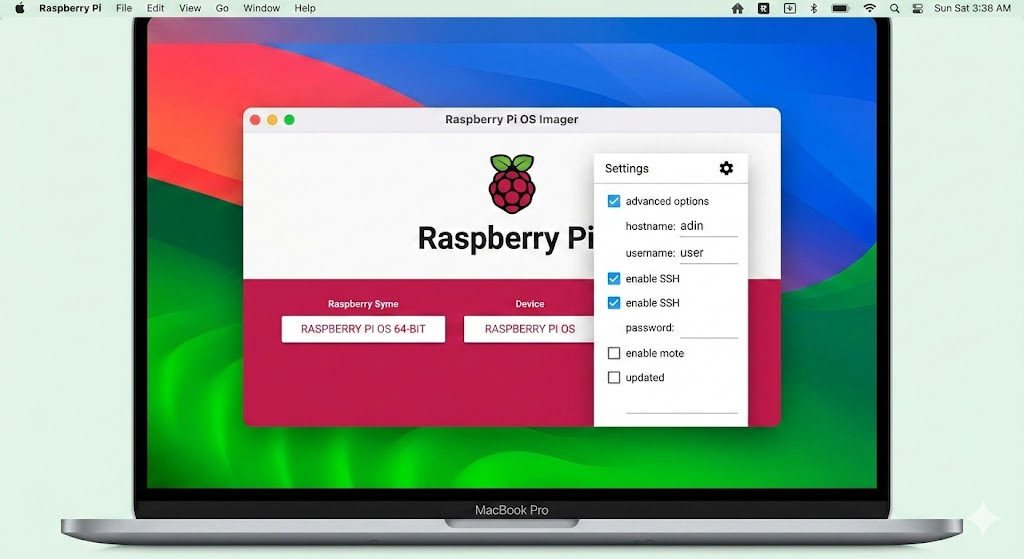Focus the empty password field
The image size is (1024, 559).
point(709,328)
